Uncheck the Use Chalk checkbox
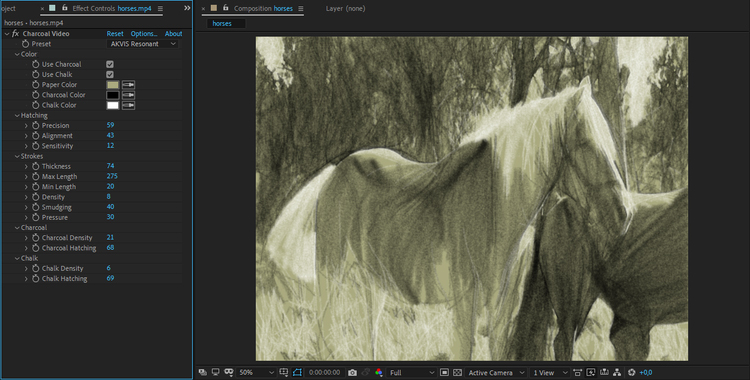This screenshot has width=750, height=380. pos(110,75)
